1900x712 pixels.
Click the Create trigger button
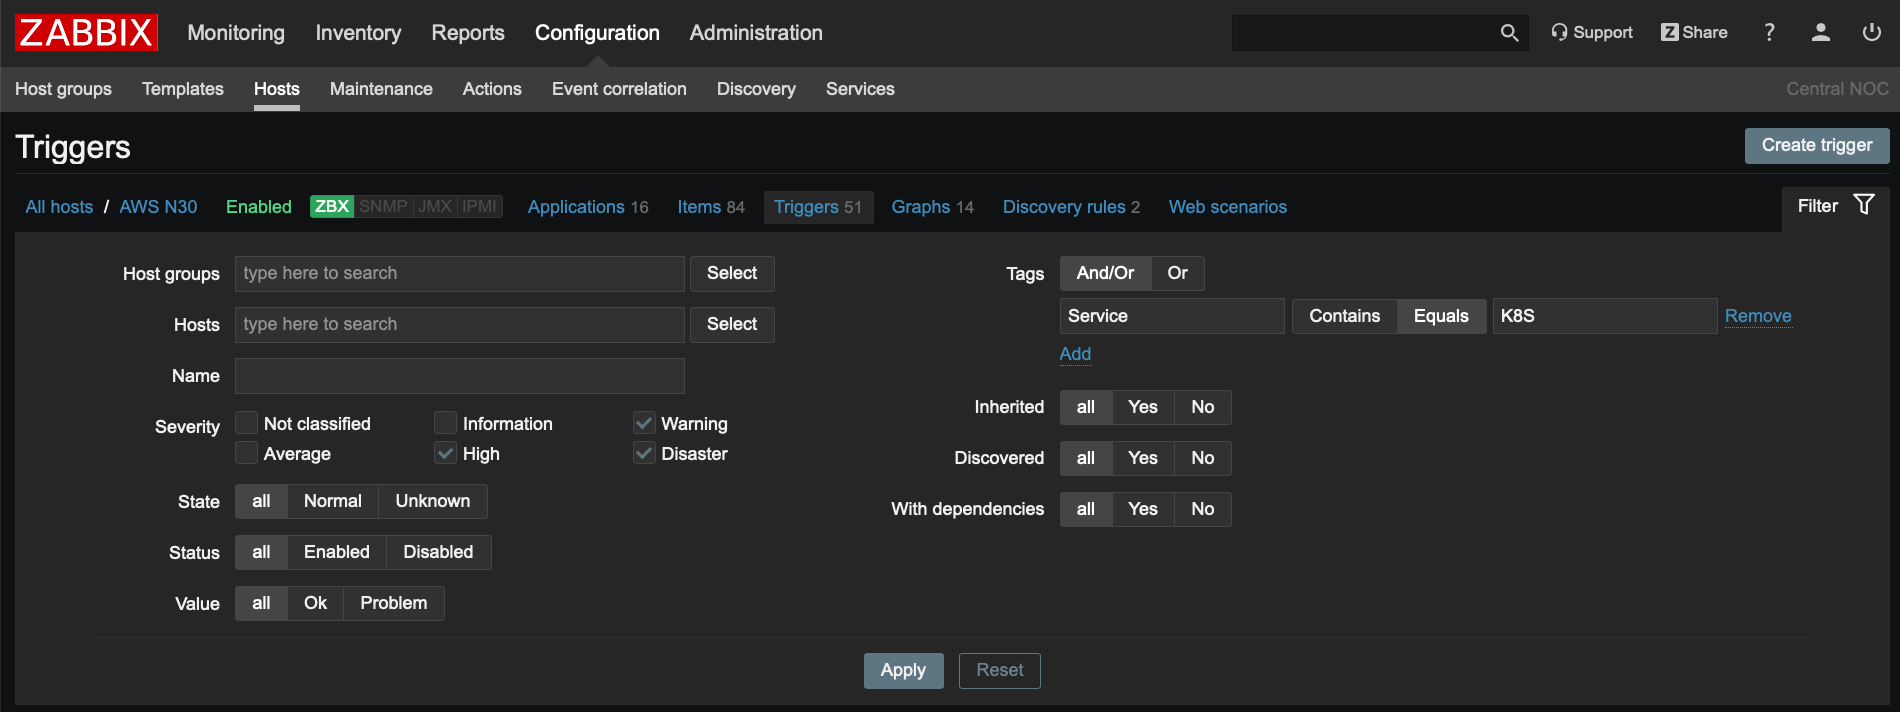click(x=1816, y=146)
